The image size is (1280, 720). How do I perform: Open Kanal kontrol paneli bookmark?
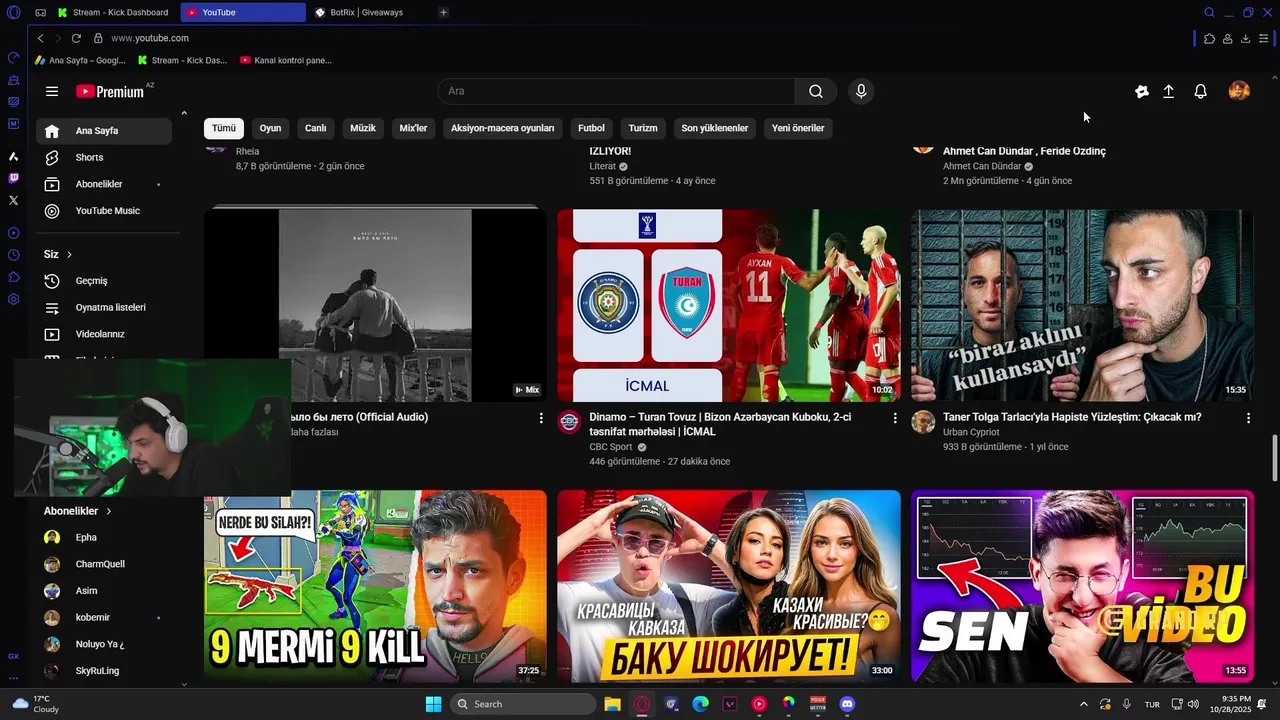tap(286, 60)
